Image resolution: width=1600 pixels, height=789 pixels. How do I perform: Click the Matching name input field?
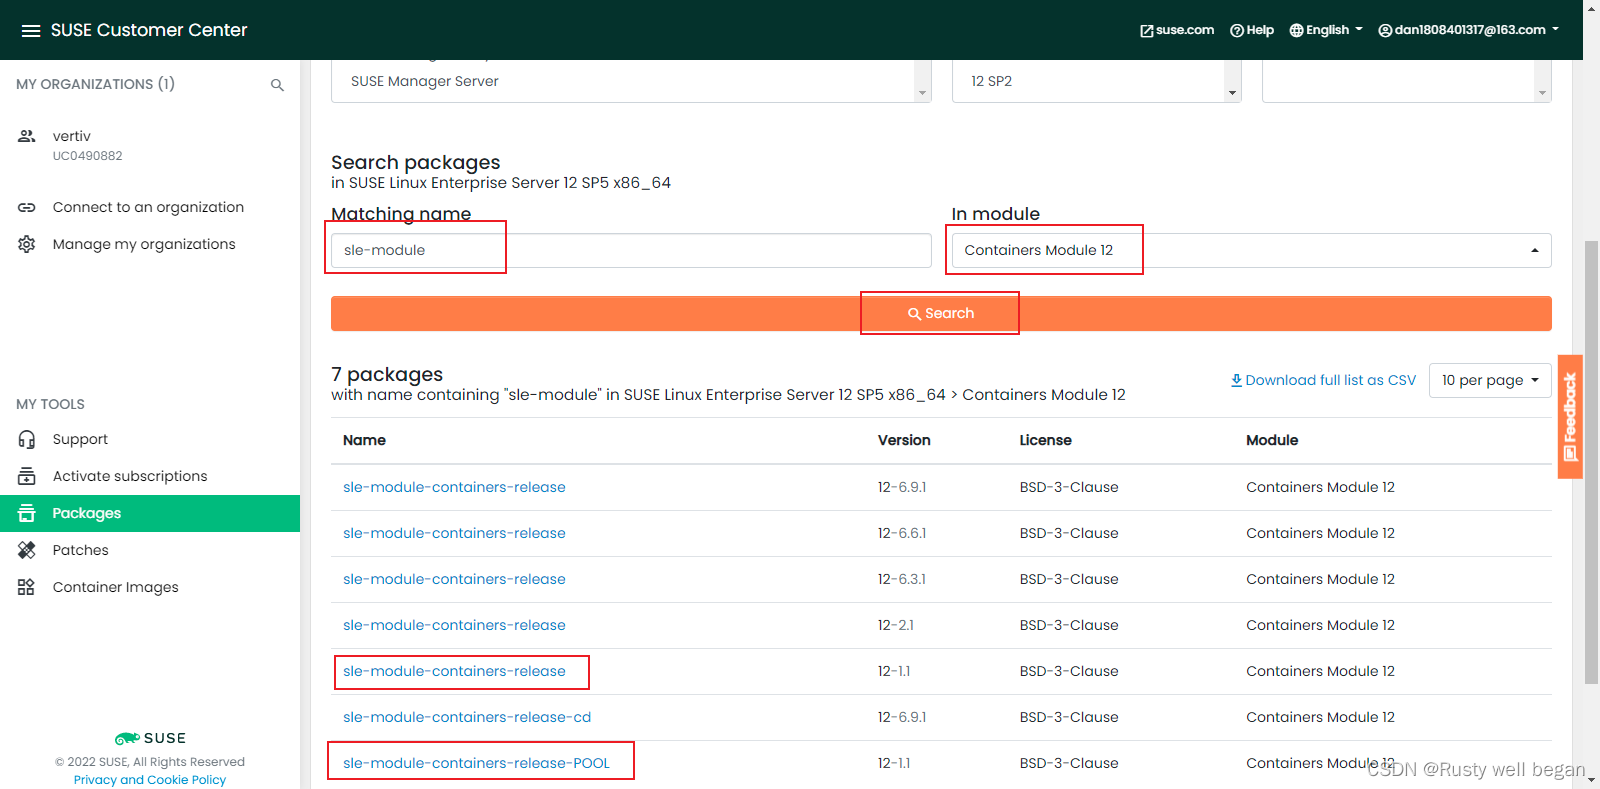click(x=631, y=250)
